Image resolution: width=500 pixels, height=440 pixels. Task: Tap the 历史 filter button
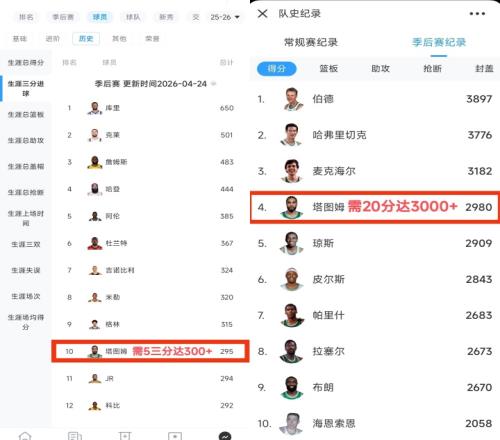[x=86, y=39]
